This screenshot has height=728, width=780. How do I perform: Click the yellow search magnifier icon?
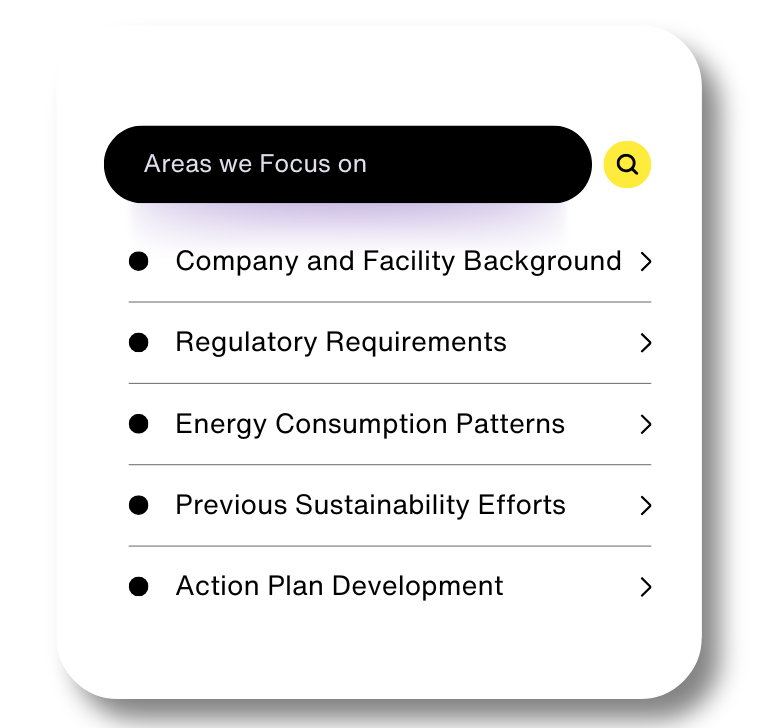[x=628, y=165]
